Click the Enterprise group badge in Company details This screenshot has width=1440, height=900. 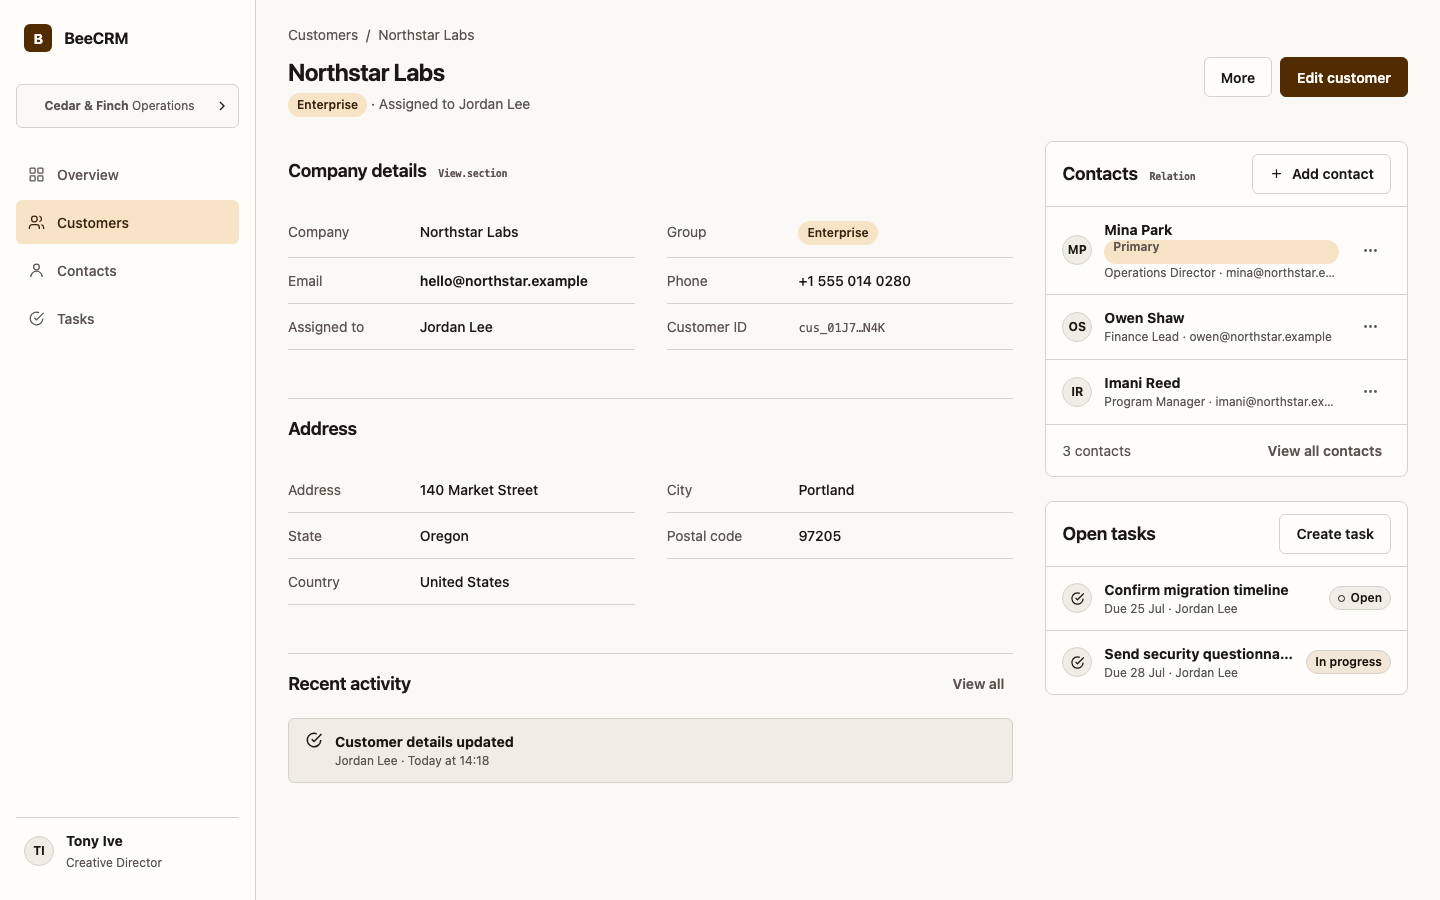click(x=838, y=233)
